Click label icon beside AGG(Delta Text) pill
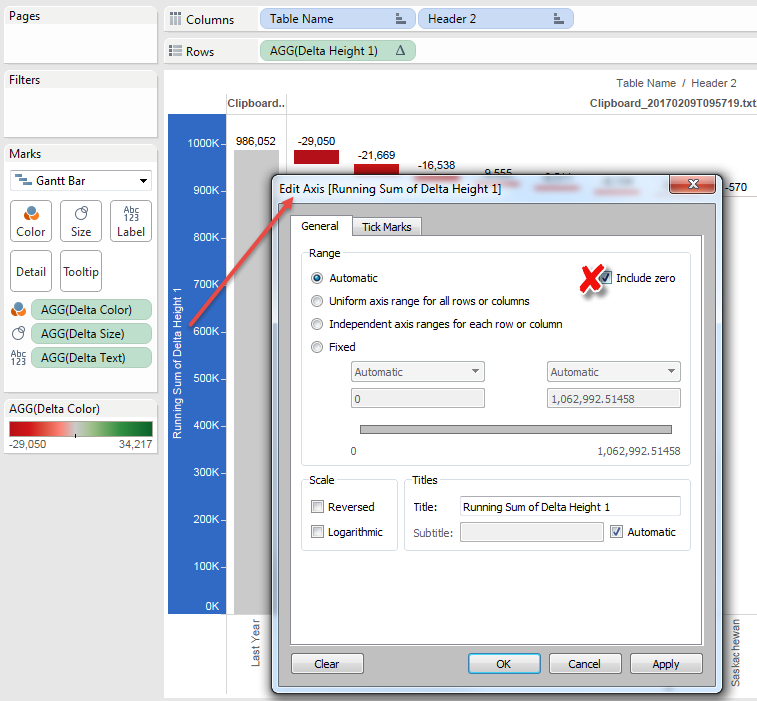Viewport: 757px width, 701px height. click(x=18, y=358)
